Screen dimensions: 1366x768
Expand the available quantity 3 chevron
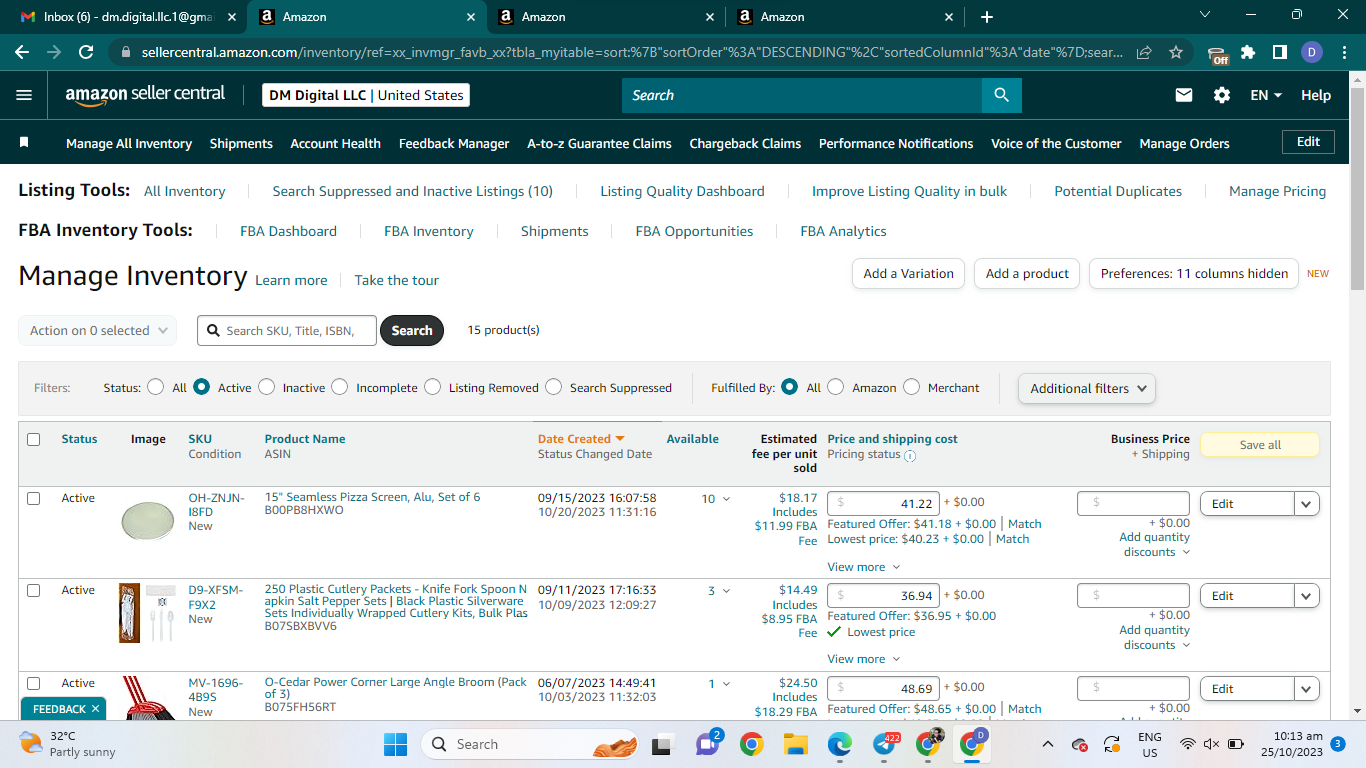pyautogui.click(x=726, y=591)
